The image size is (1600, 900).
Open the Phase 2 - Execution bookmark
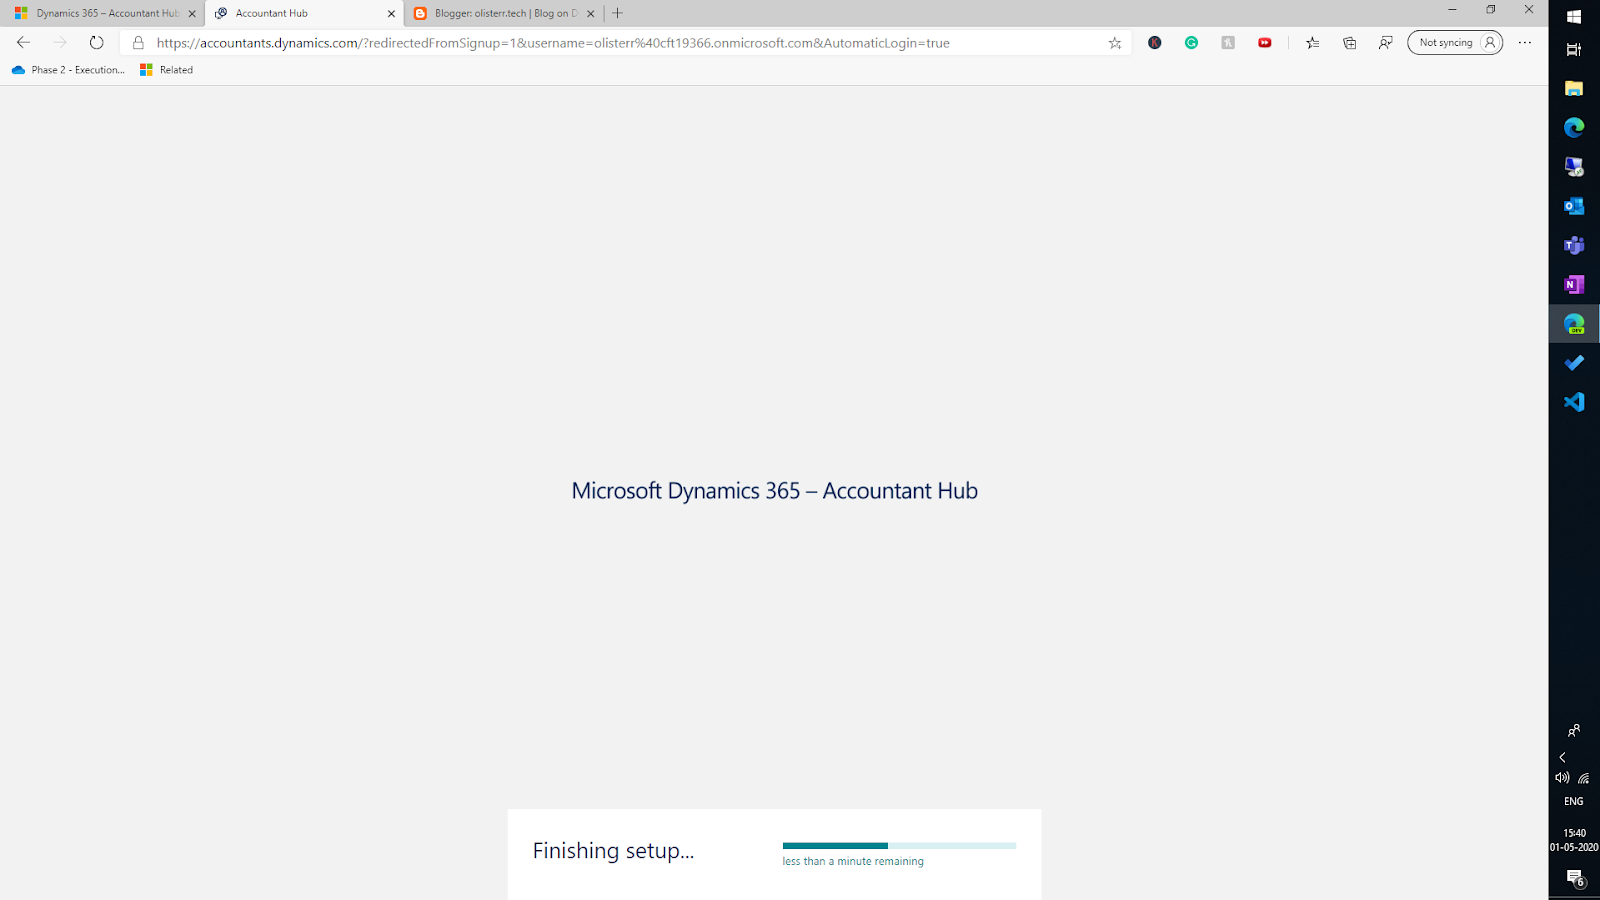coord(68,70)
